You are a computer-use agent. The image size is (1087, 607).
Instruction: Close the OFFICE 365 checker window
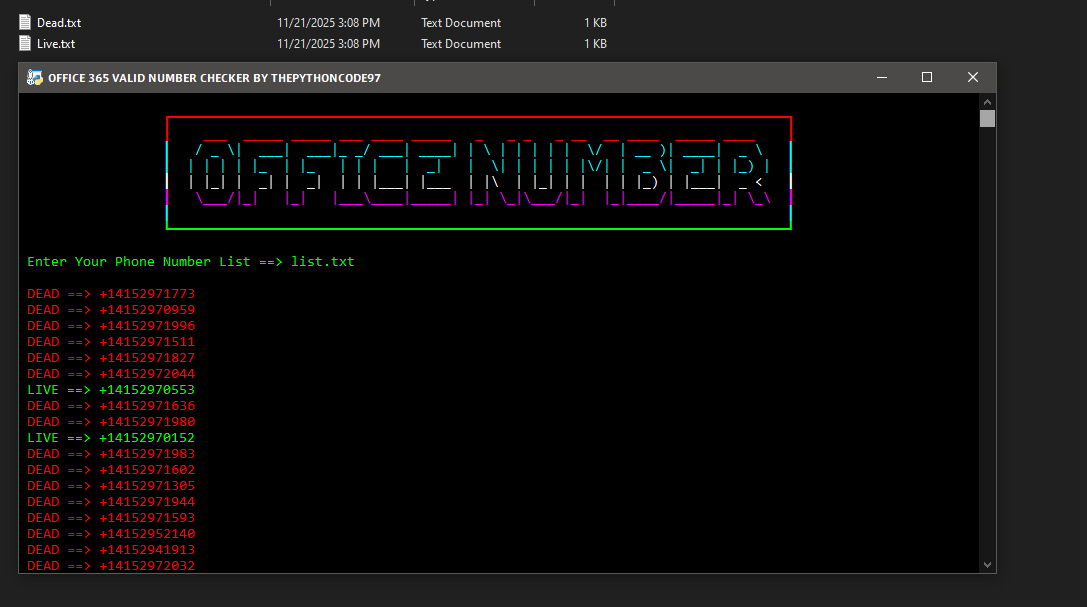(x=972, y=77)
